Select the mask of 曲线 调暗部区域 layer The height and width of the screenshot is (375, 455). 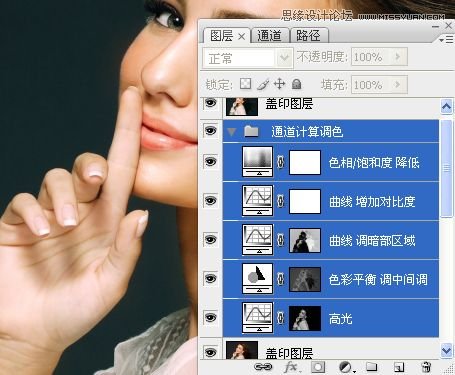click(x=305, y=240)
